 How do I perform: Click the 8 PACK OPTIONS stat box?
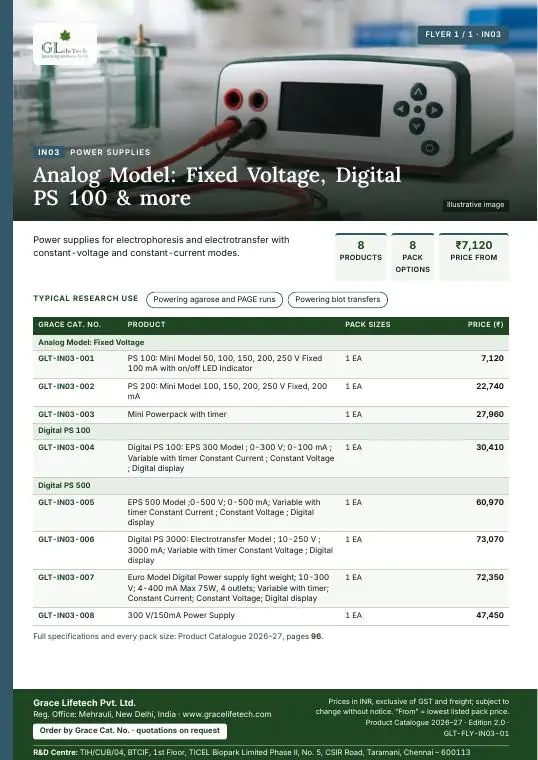coord(412,256)
